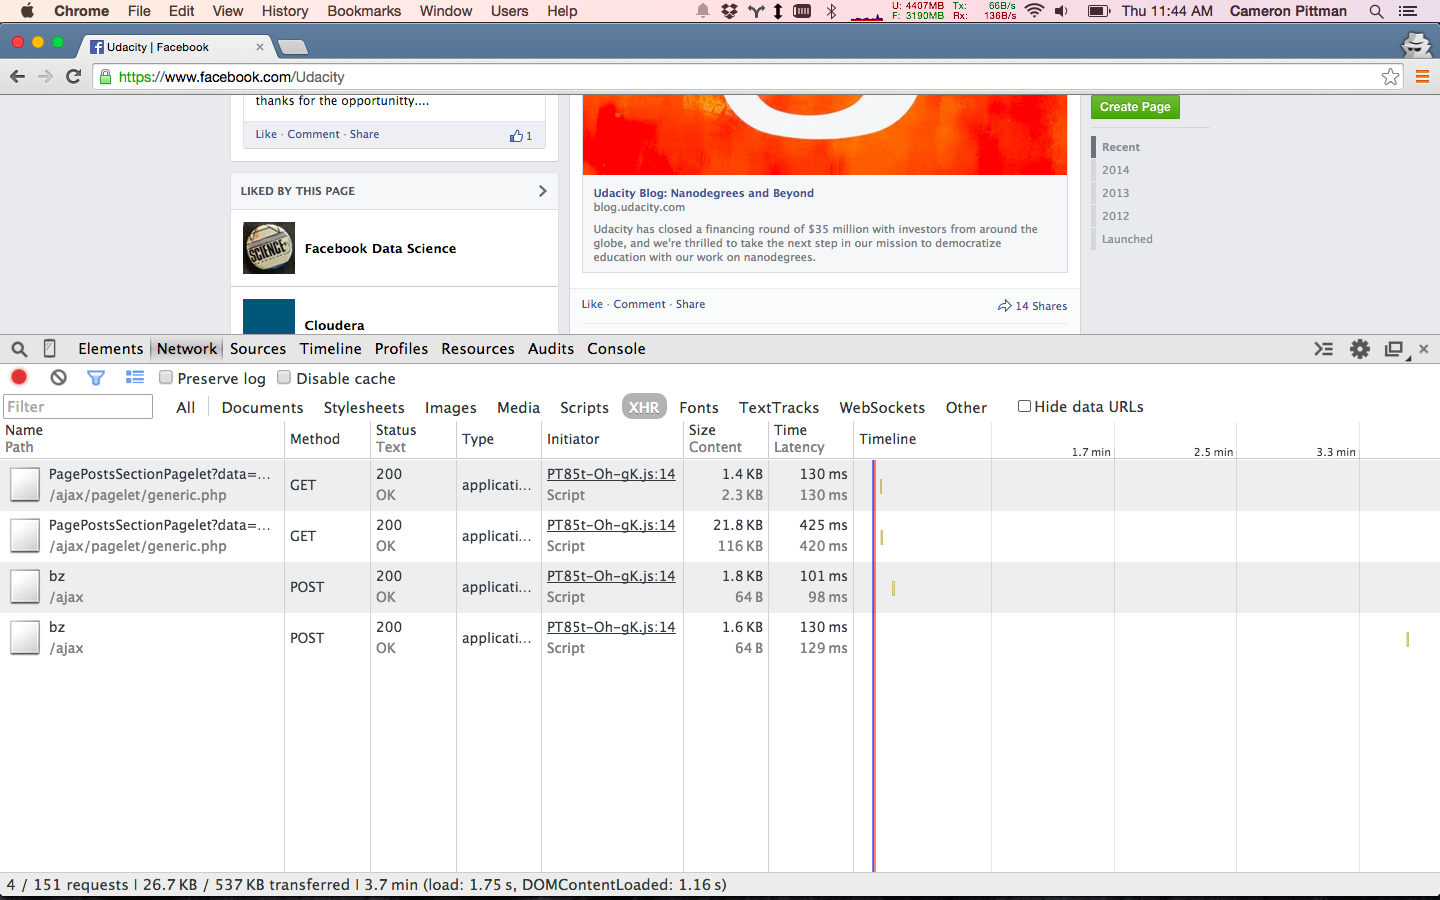Open initiator PT85t-Oh-gK.js:14 of first request
The image size is (1440, 900).
(x=611, y=474)
